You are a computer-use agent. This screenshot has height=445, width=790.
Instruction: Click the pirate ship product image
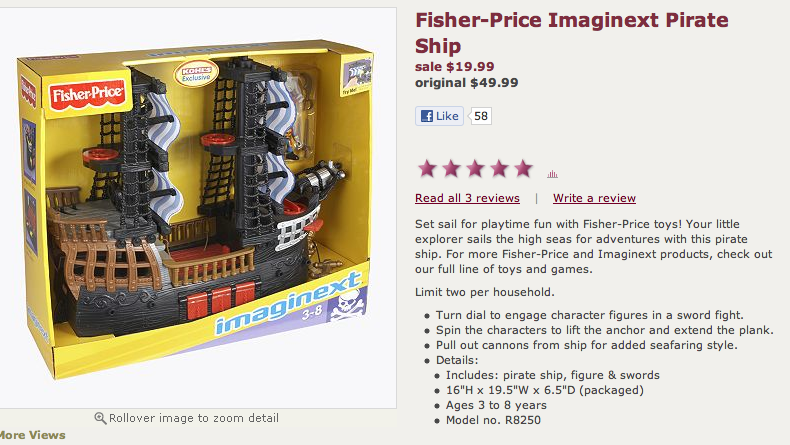[196, 208]
